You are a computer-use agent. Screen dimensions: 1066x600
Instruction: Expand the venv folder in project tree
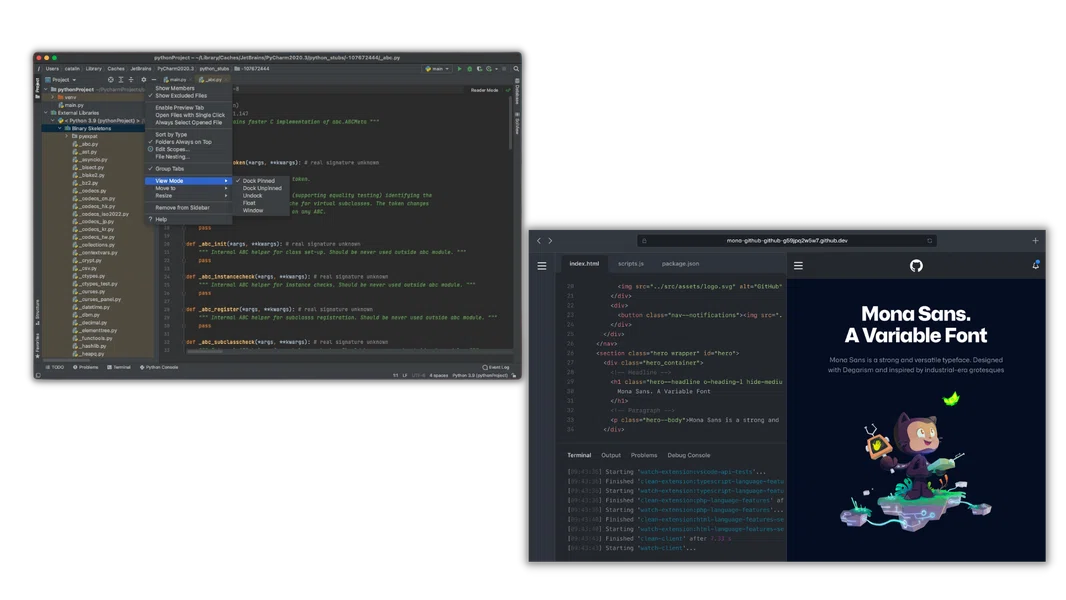(53, 97)
